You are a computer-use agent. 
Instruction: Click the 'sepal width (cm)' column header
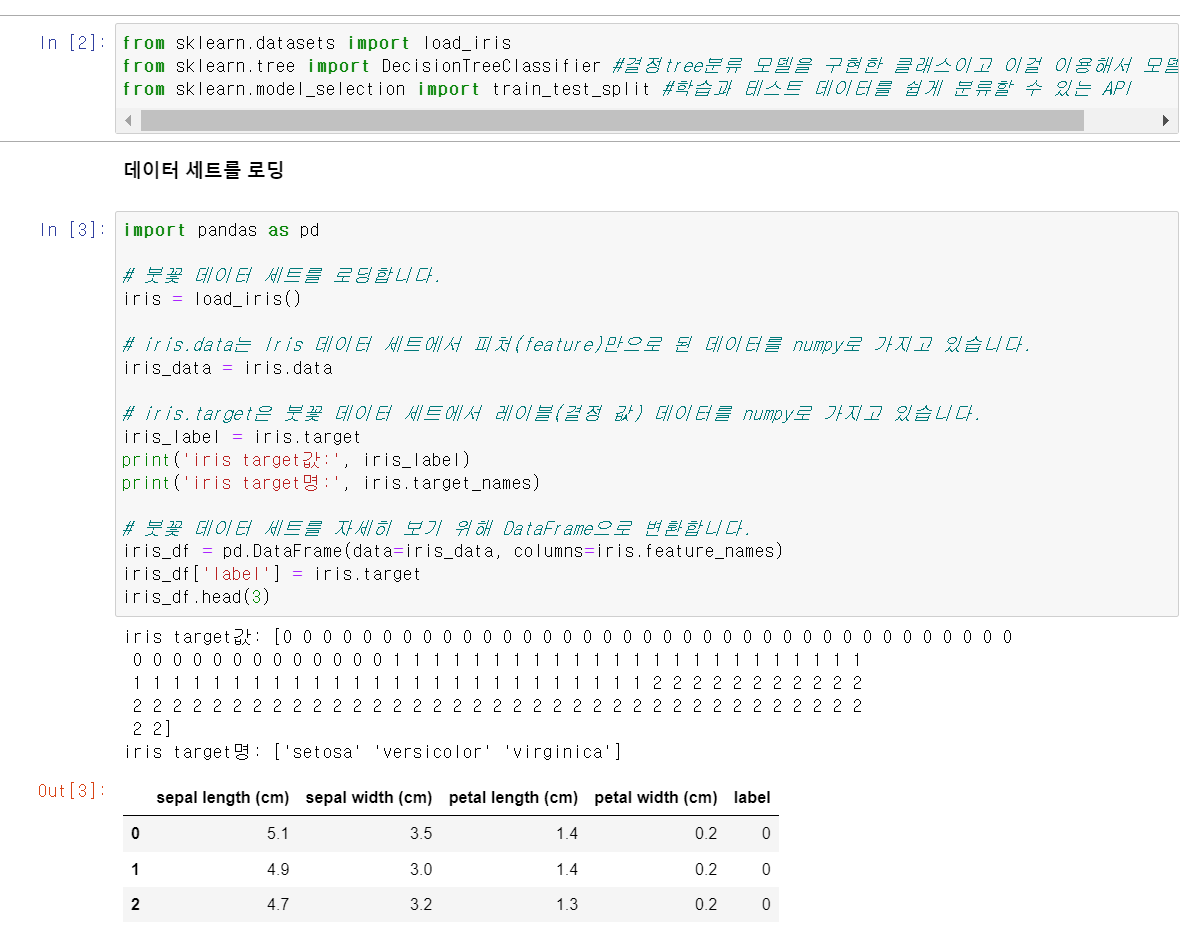click(x=369, y=798)
